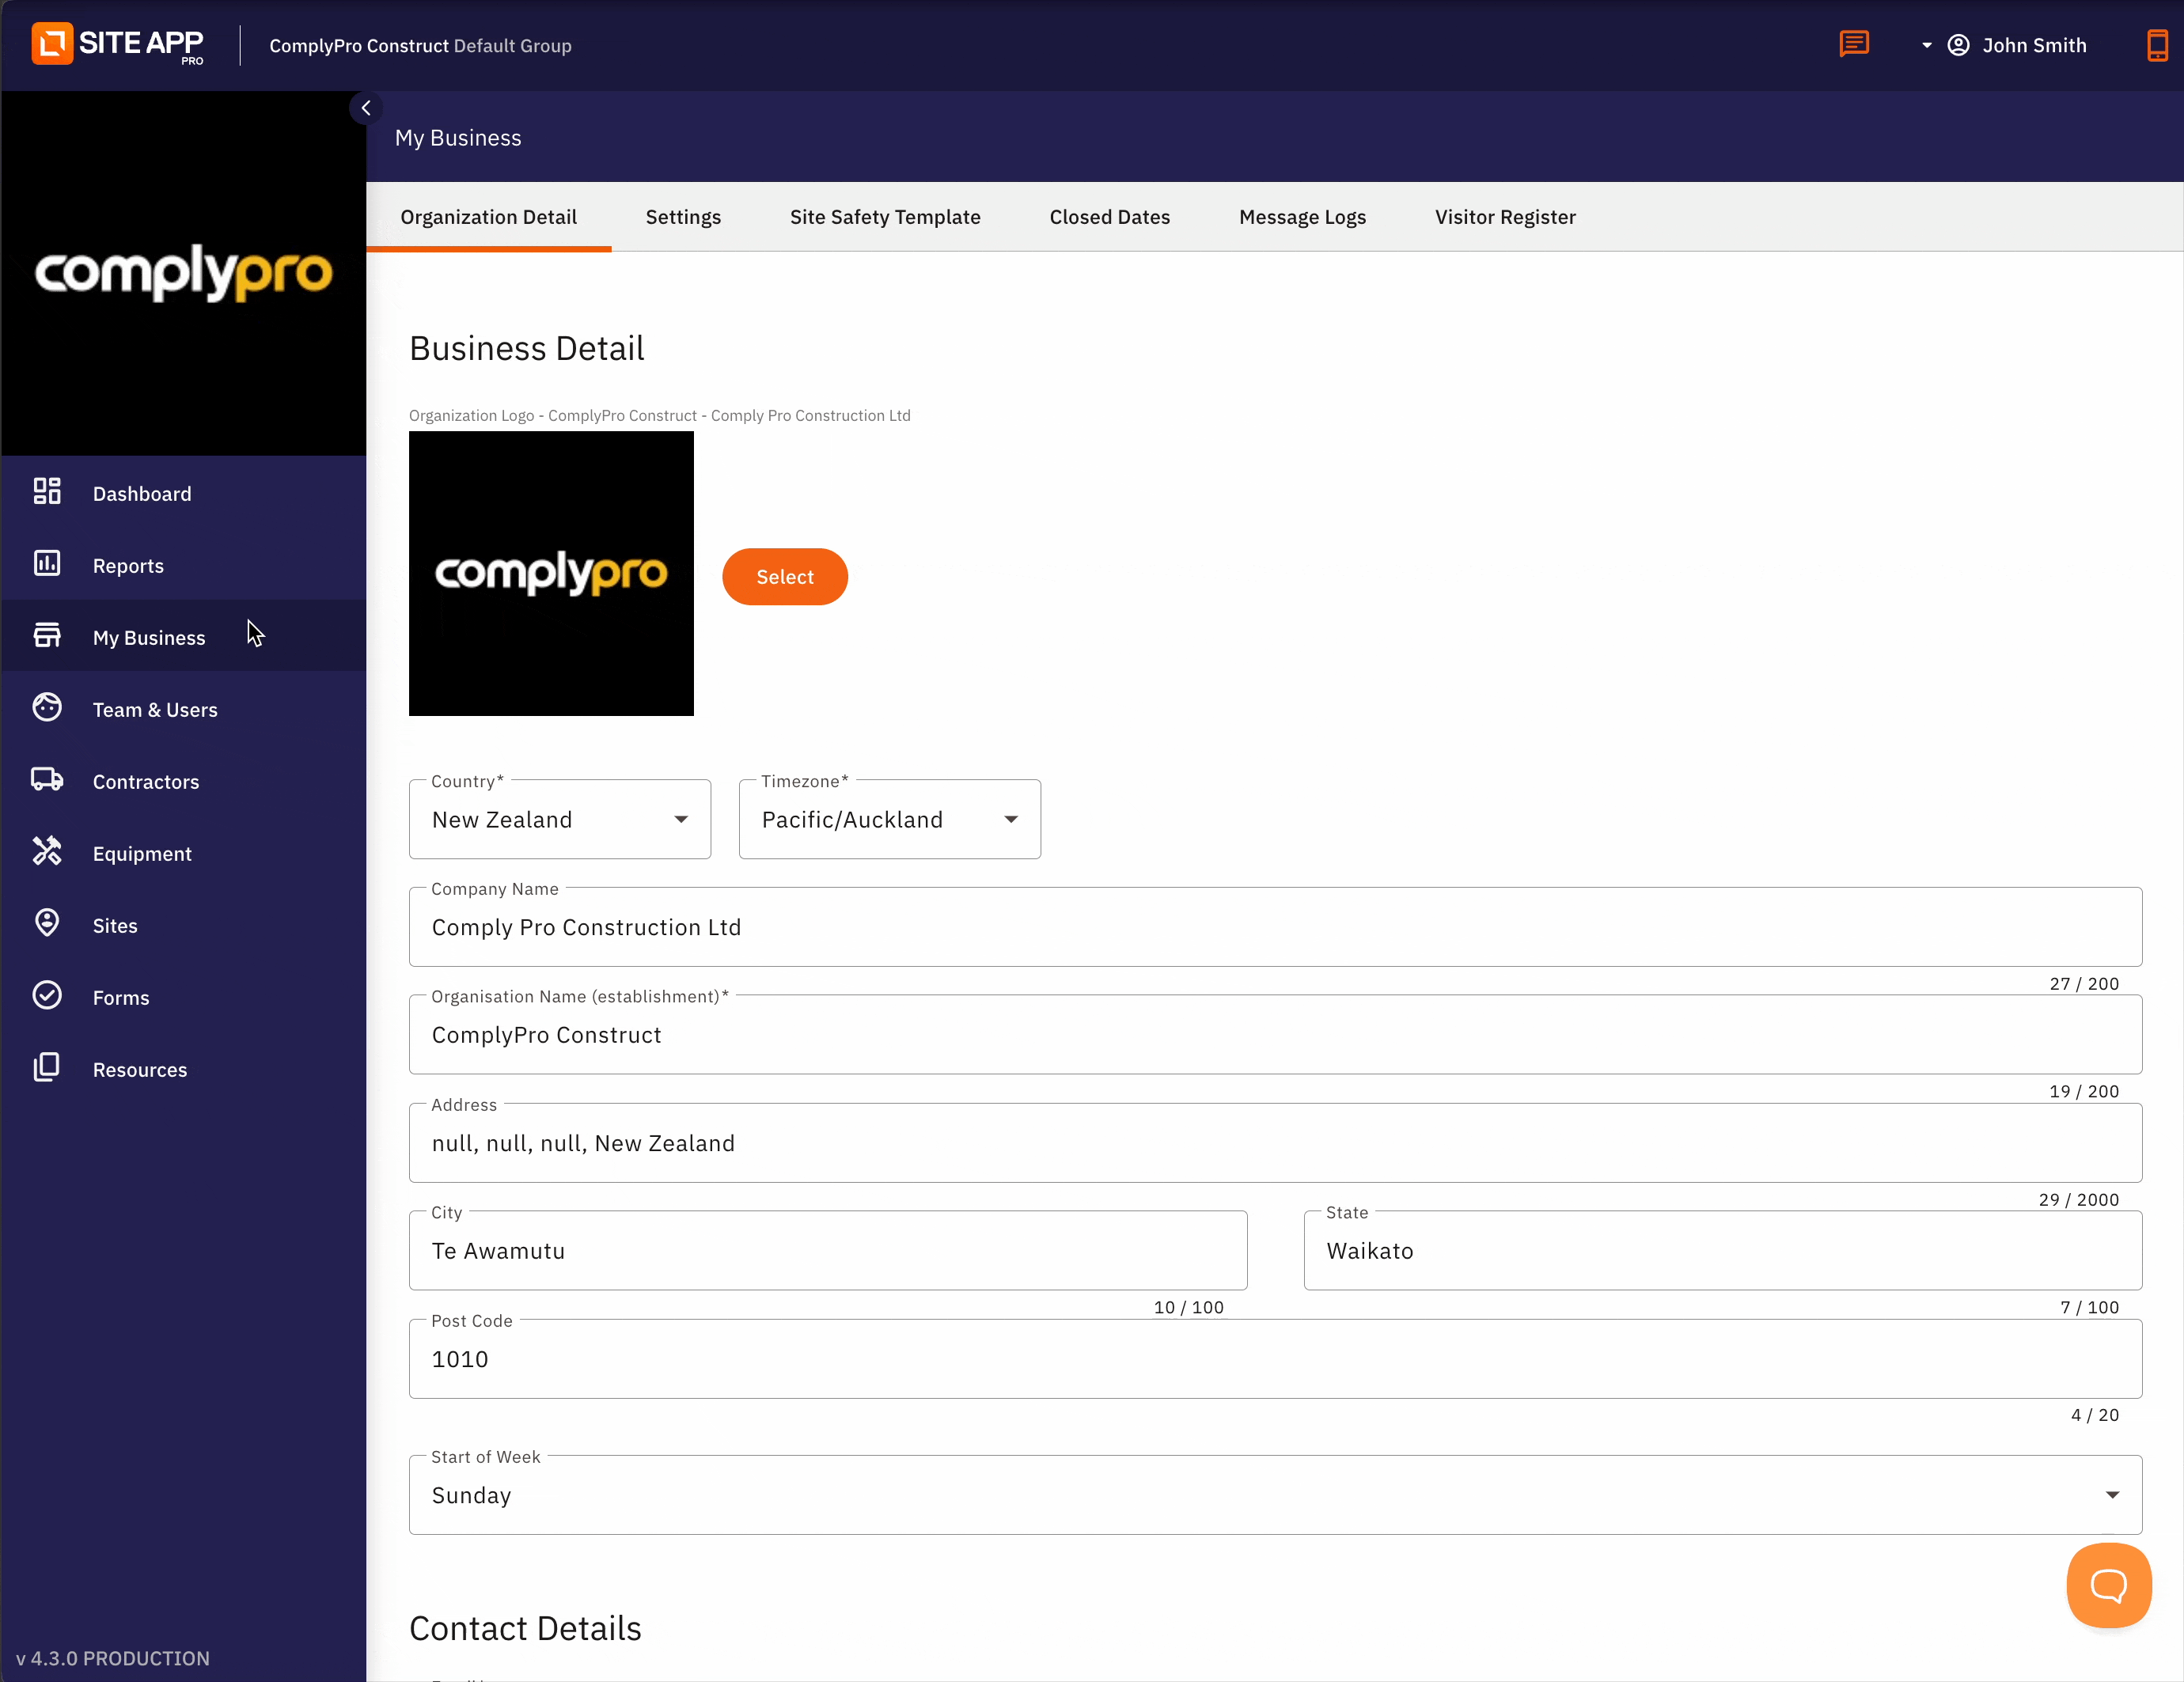
Task: Open the Team & Users face icon
Action: click(47, 707)
